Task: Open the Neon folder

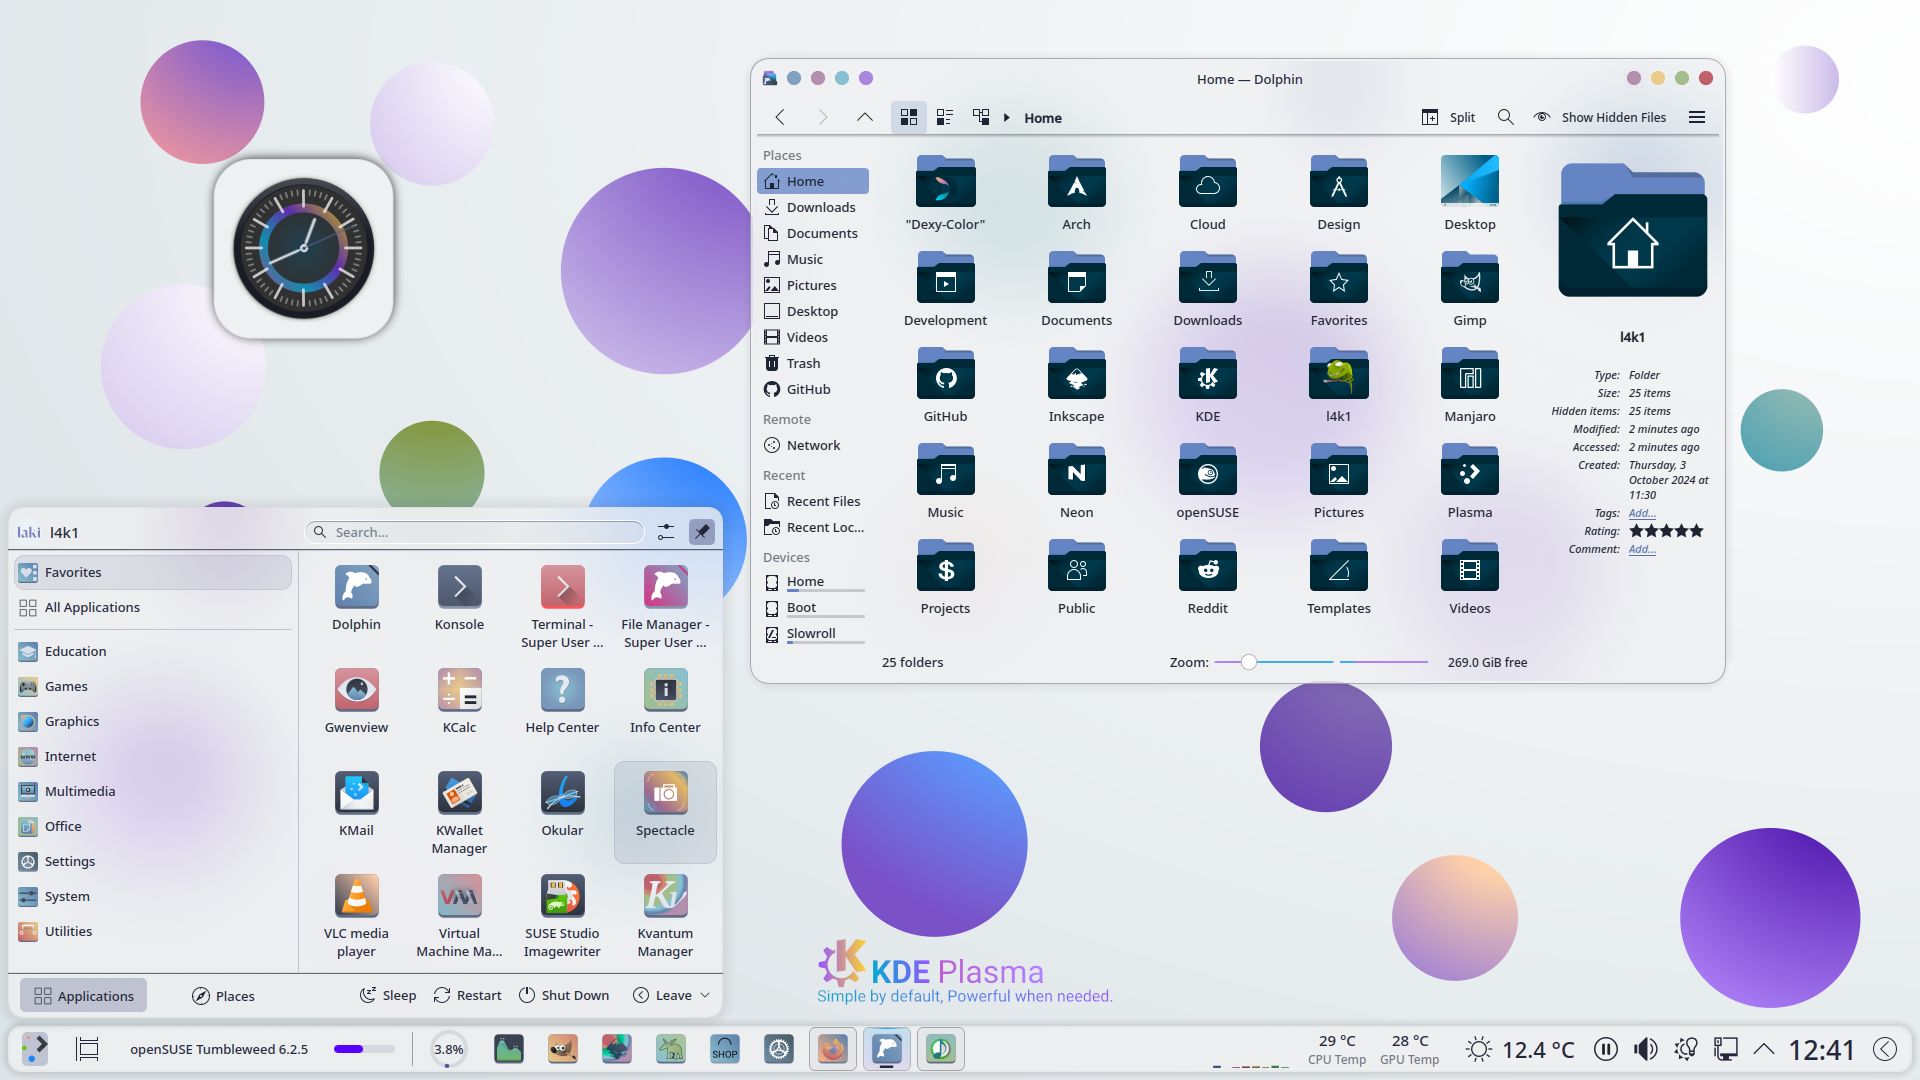Action: pos(1076,481)
